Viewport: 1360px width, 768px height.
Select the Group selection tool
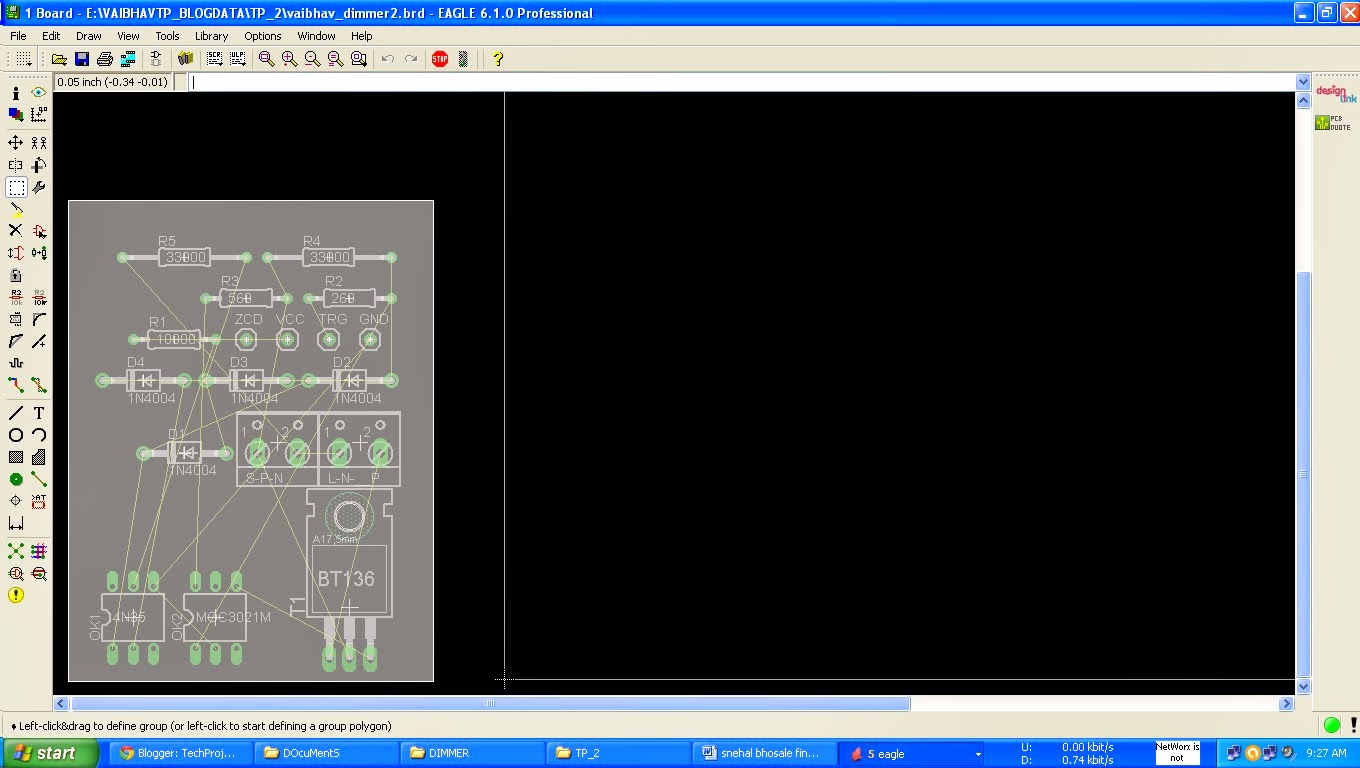tap(16, 187)
